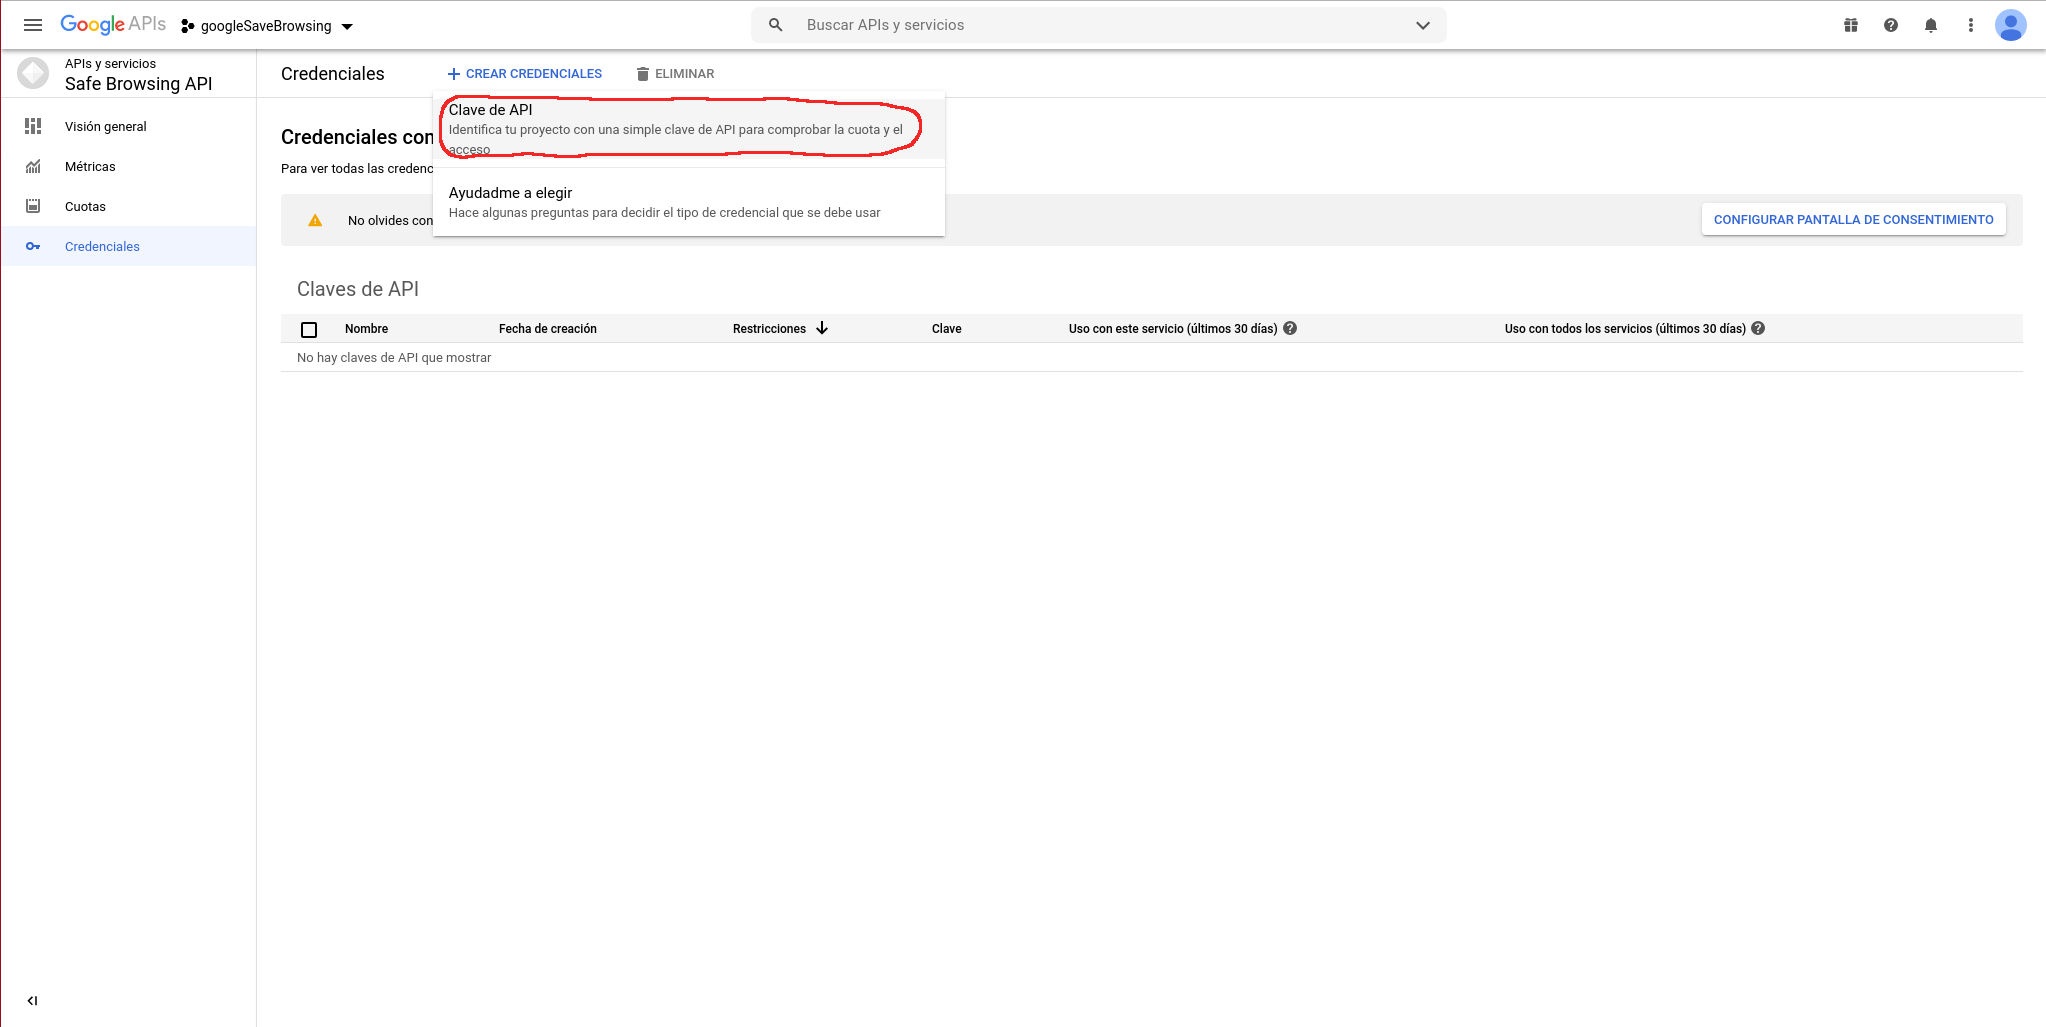Open the hamburger navigation menu
The height and width of the screenshot is (1027, 2046).
pos(32,25)
